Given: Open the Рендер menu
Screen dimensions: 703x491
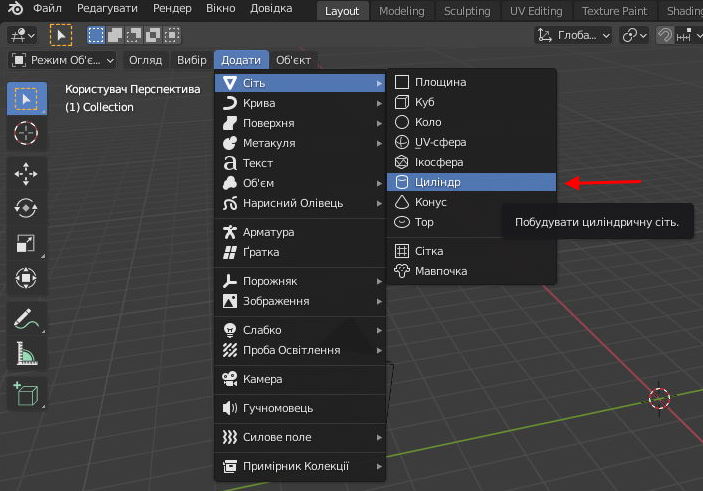Looking at the screenshot, I should tap(172, 9).
